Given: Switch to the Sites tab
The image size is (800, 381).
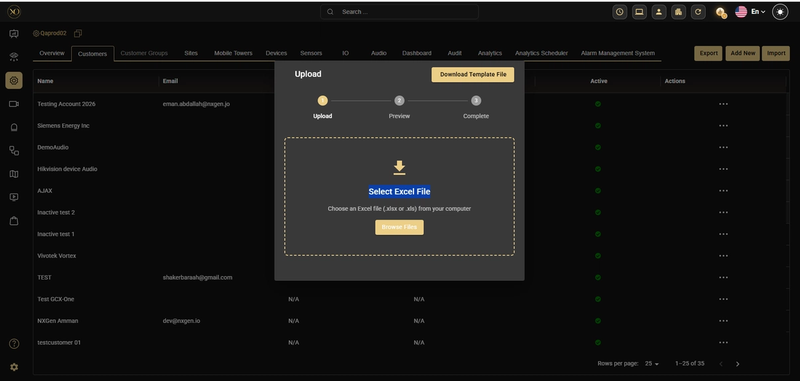Looking at the screenshot, I should coord(191,53).
